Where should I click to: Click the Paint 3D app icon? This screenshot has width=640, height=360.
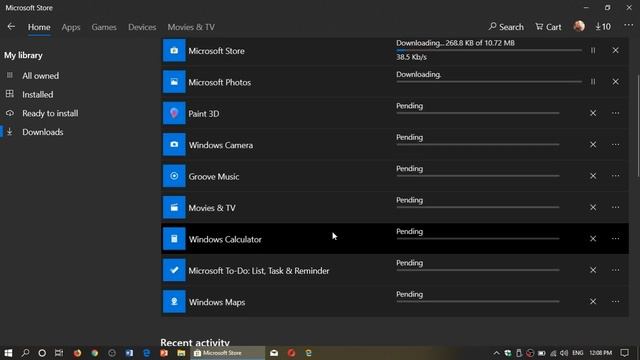(174, 113)
